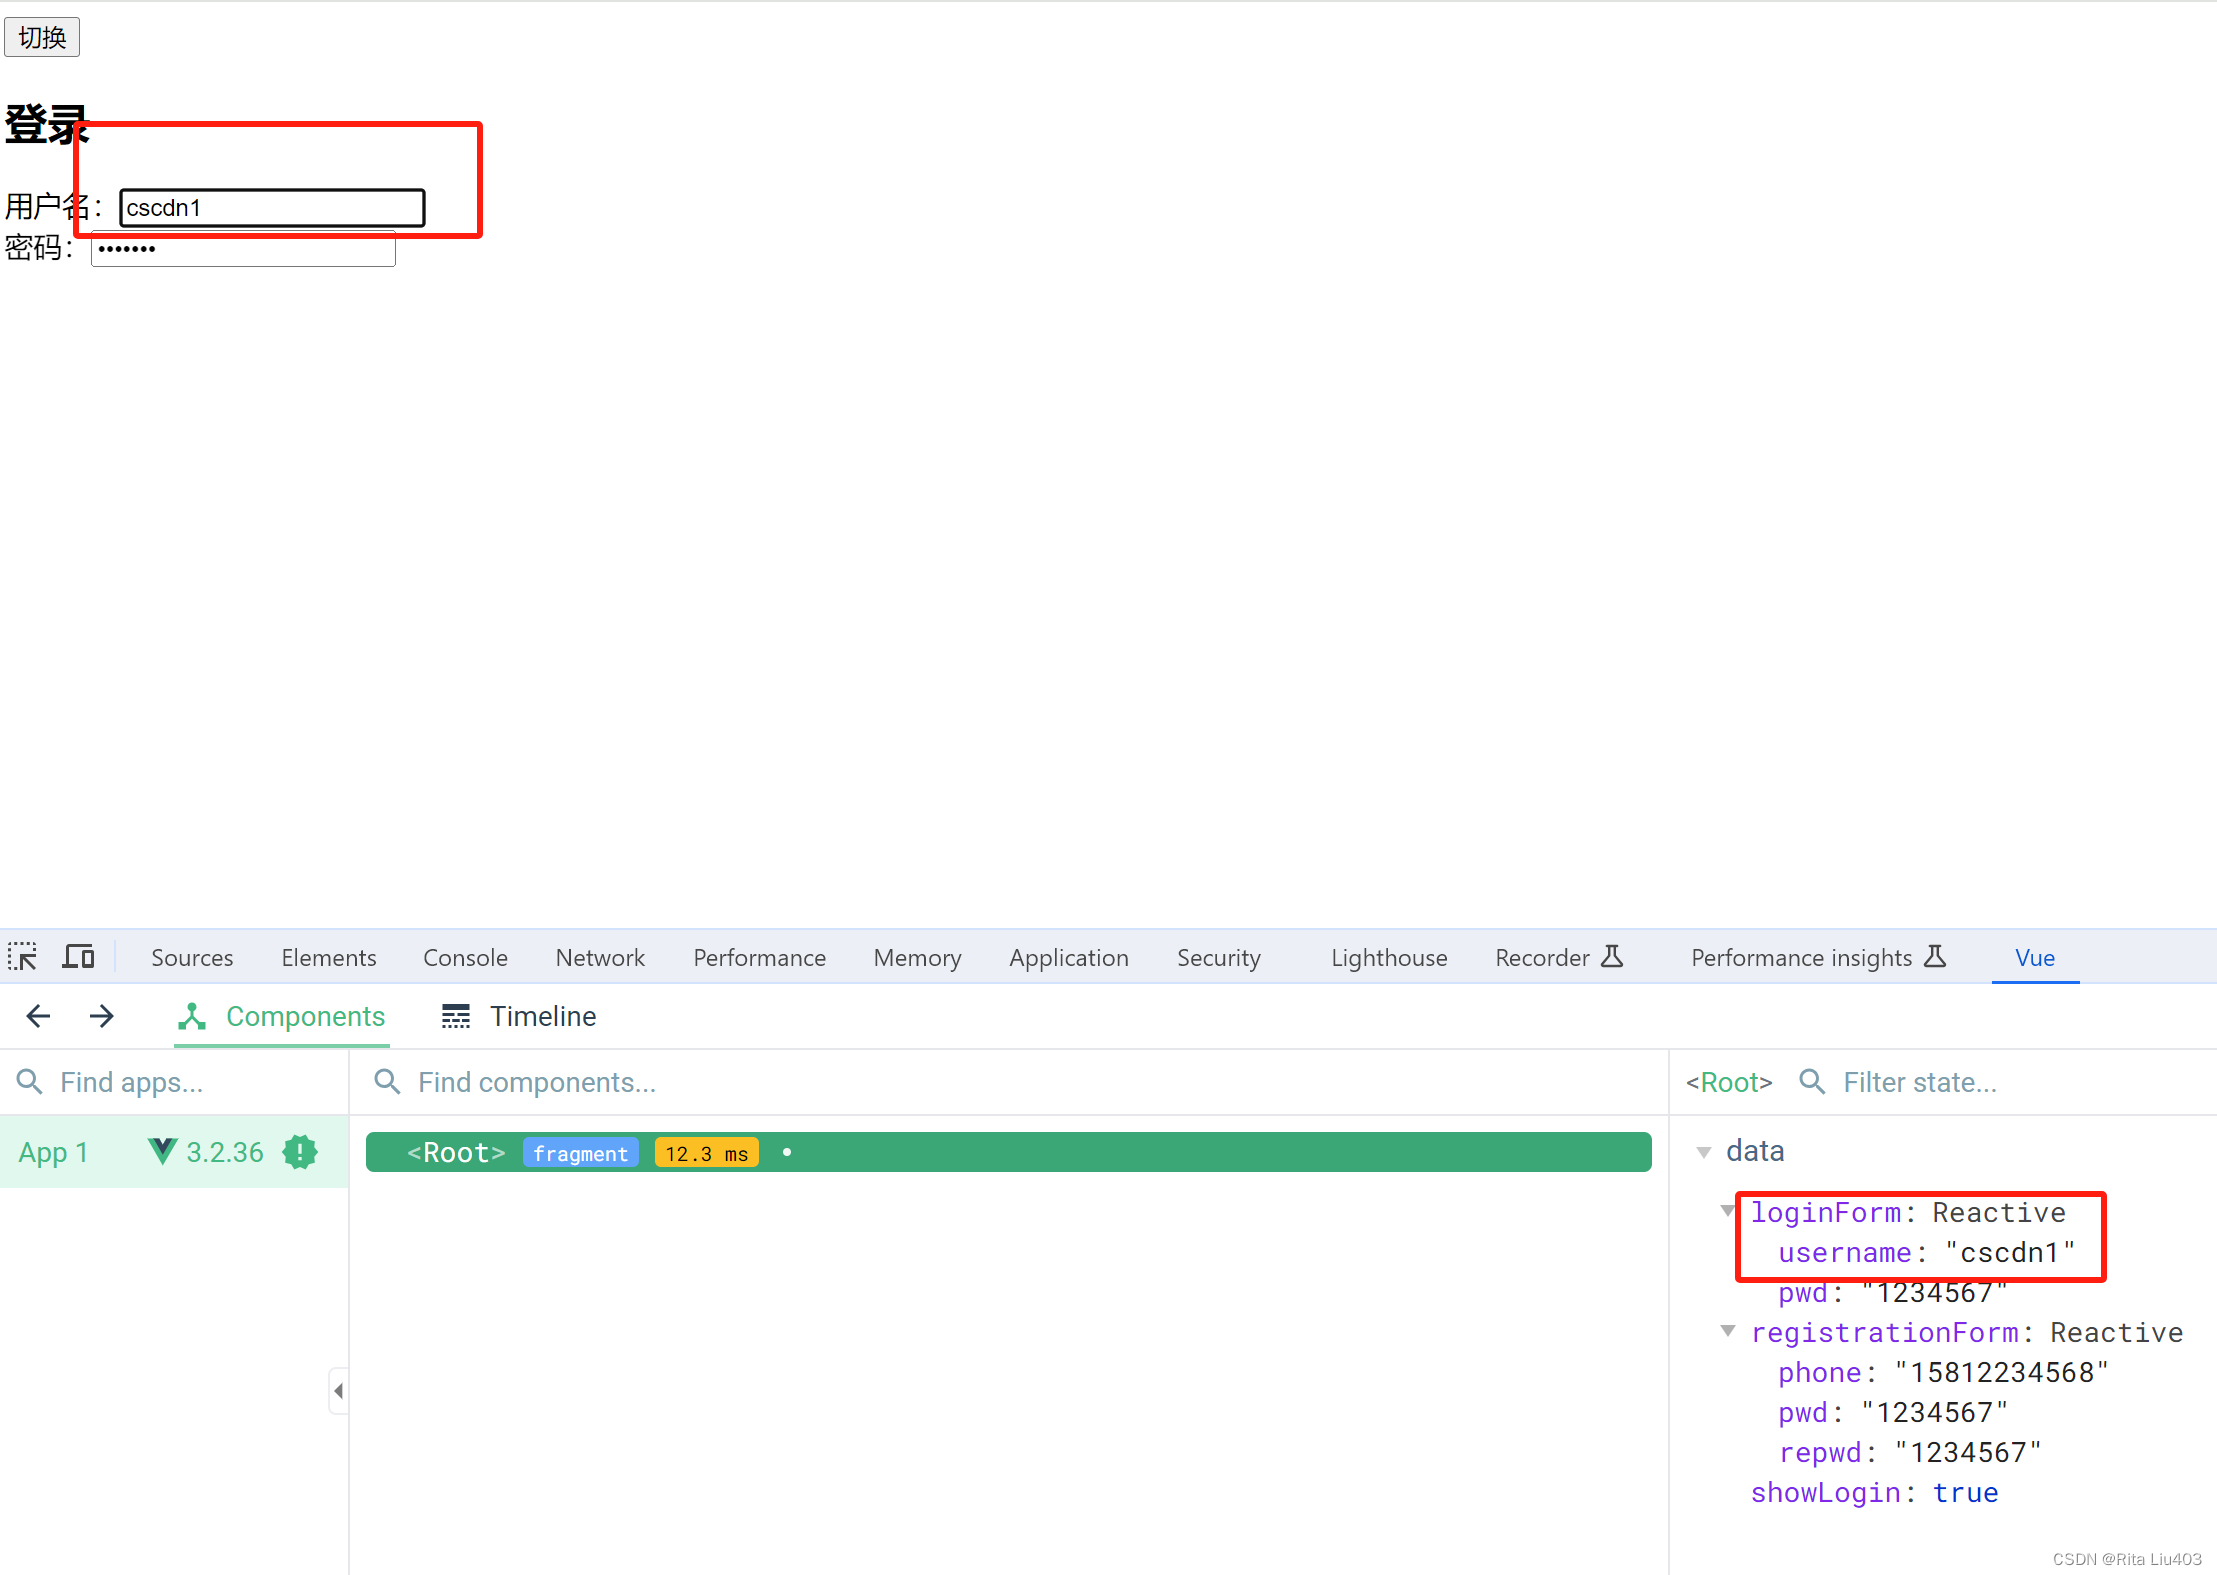This screenshot has height=1575, width=2217.
Task: Collapse the components tree sidebar with the arrow toggle
Action: (338, 1390)
